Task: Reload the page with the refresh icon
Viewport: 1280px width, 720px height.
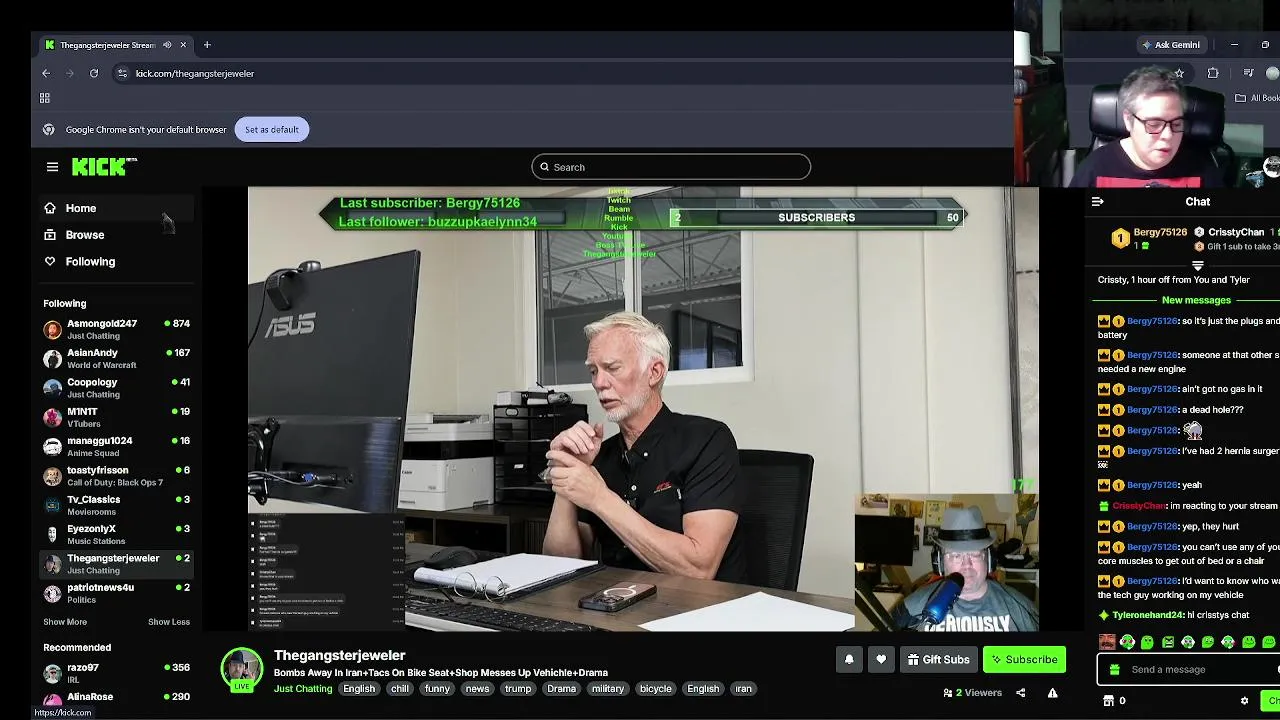Action: 94,73
